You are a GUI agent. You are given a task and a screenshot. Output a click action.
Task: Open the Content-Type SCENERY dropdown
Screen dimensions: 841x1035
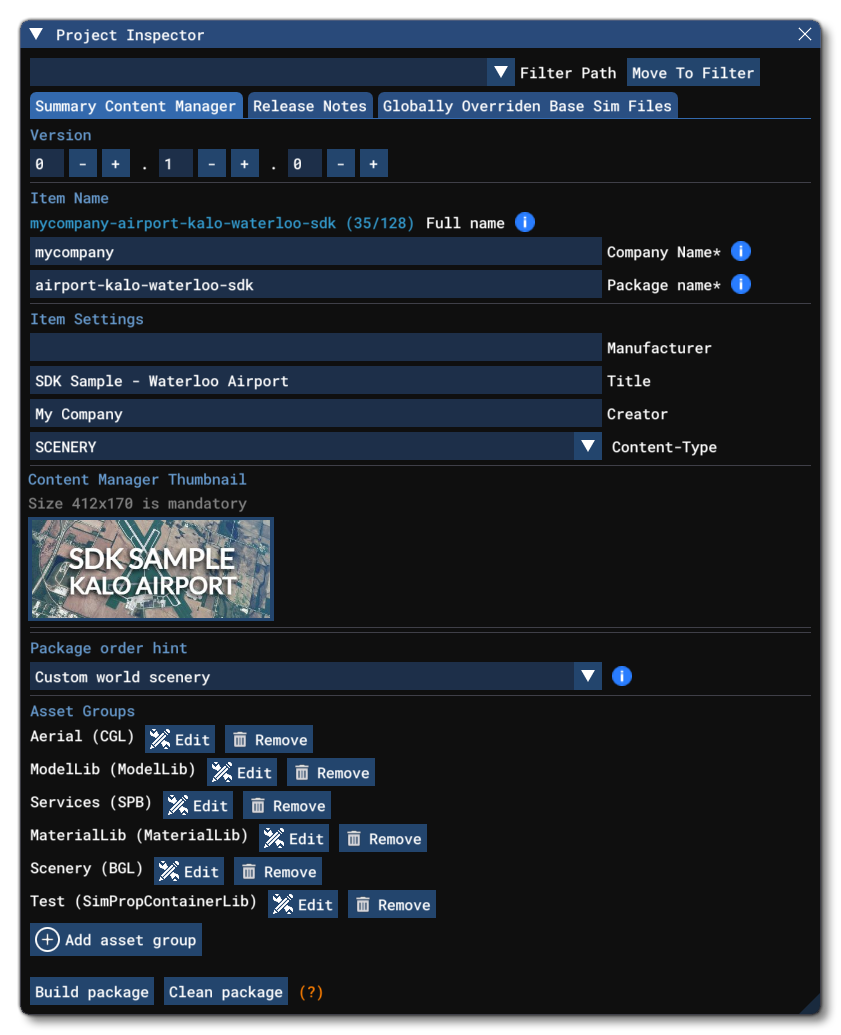[x=588, y=447]
